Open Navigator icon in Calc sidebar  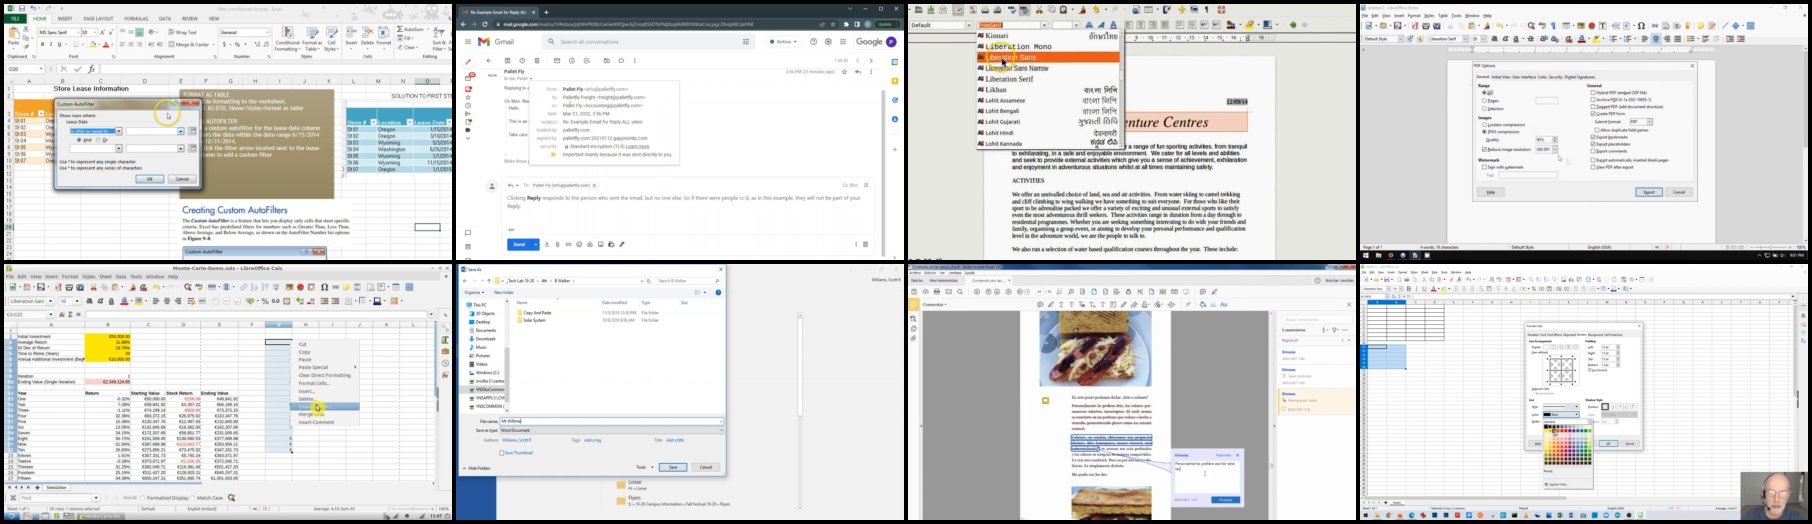click(445, 363)
